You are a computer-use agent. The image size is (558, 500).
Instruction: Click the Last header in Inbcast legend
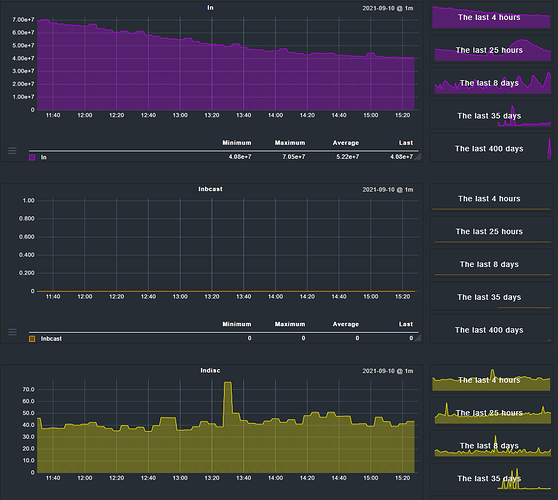pos(406,324)
